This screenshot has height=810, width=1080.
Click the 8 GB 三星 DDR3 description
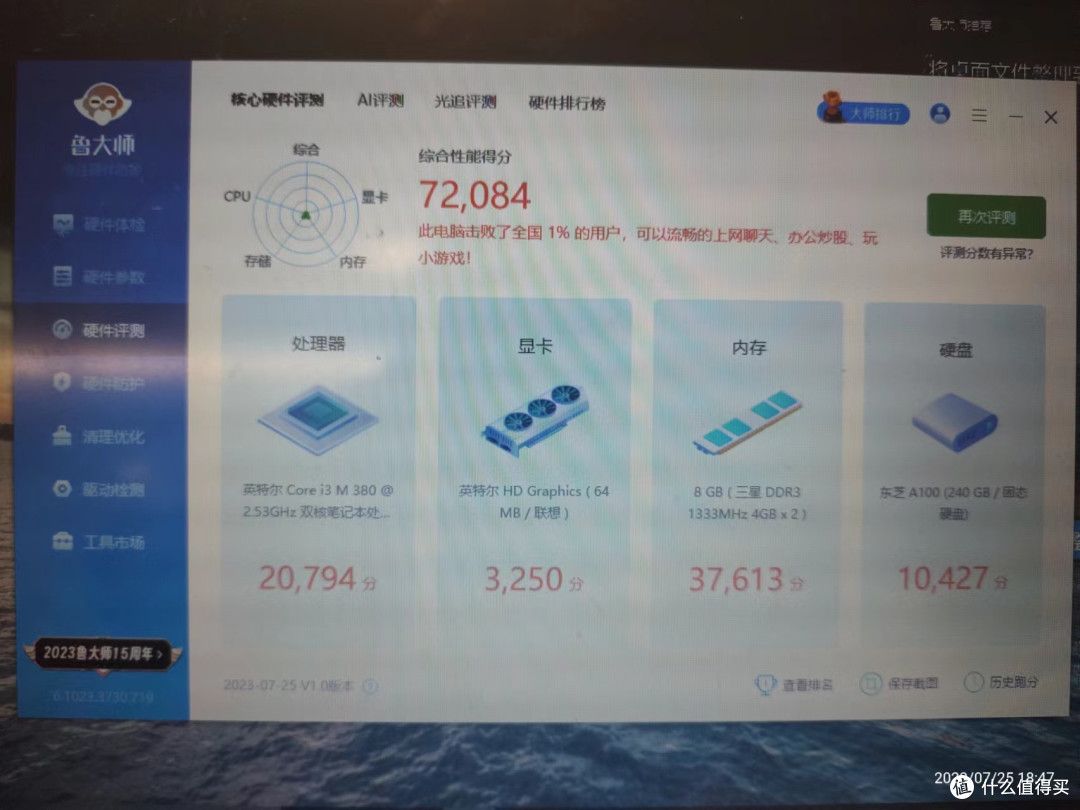pos(747,502)
